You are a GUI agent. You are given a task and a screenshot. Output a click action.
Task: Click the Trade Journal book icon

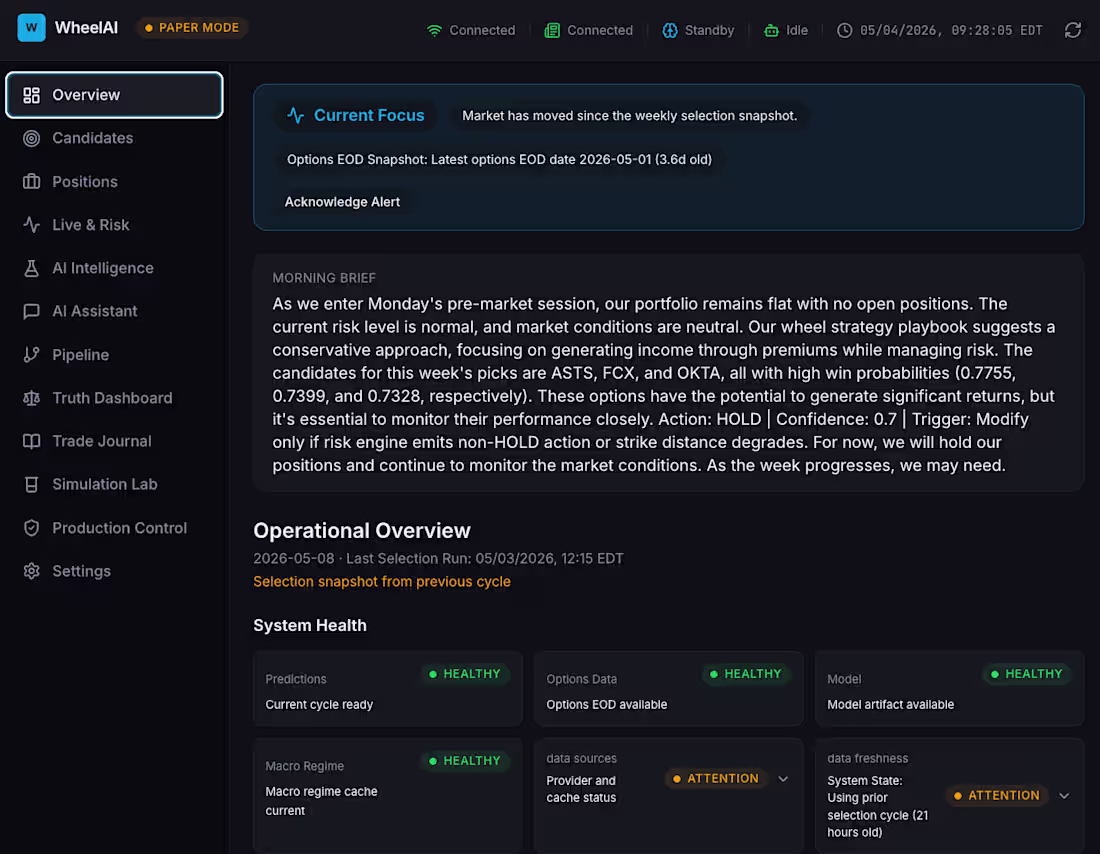pos(32,441)
